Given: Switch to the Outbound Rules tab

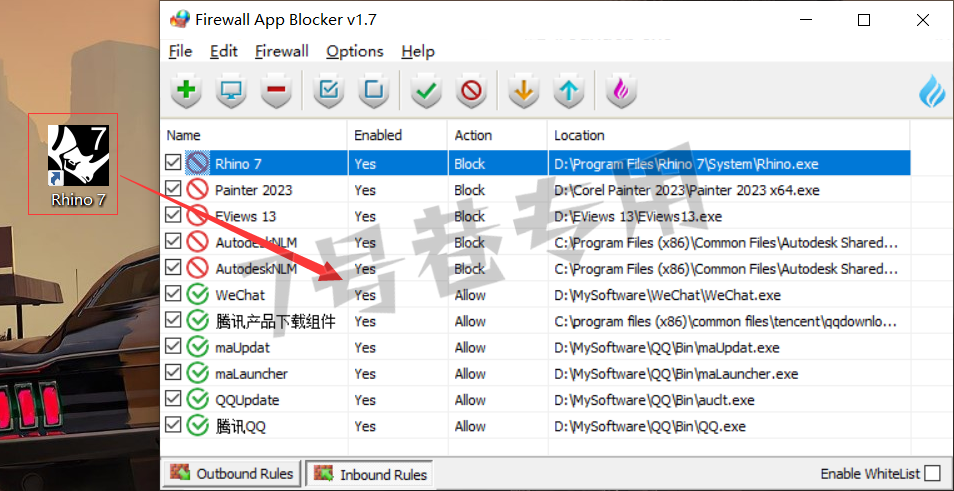Looking at the screenshot, I should click(x=231, y=473).
